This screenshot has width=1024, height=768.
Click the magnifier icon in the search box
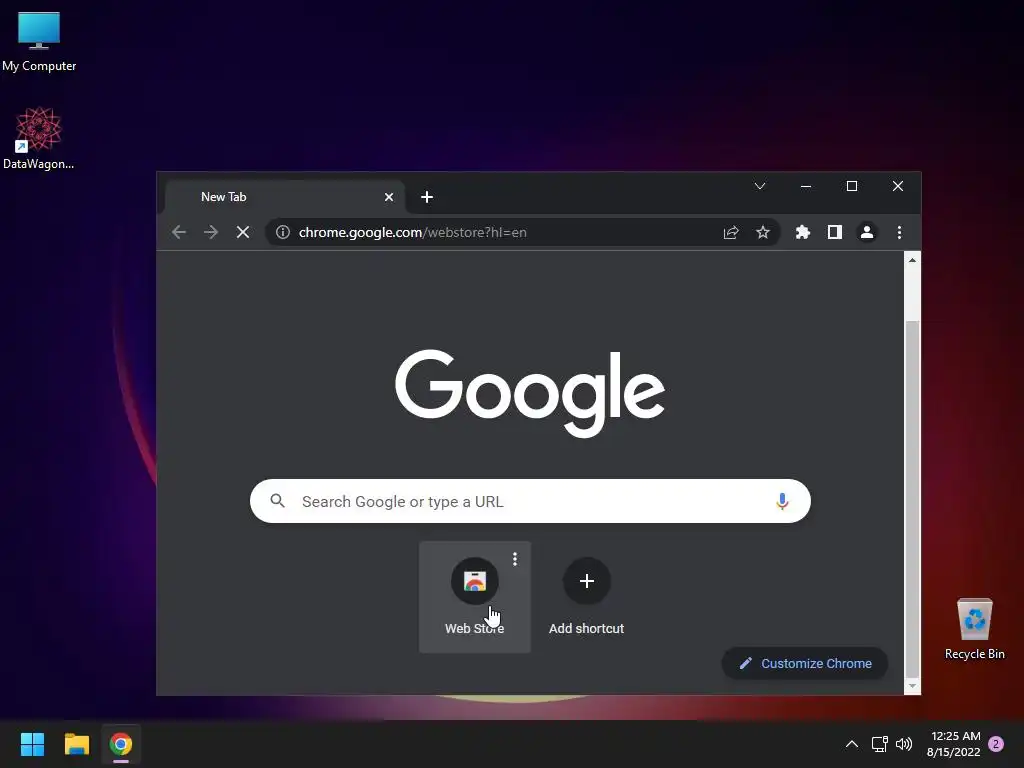tap(278, 501)
